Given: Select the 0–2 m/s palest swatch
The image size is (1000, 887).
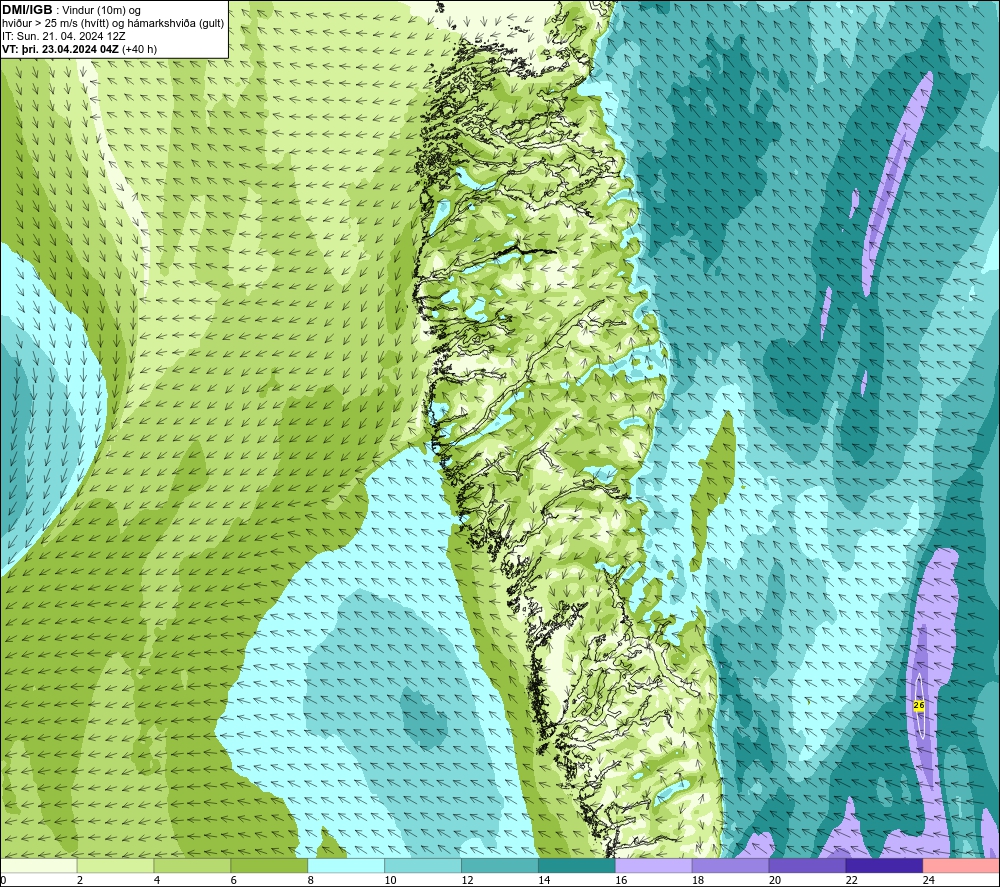Looking at the screenshot, I should coord(39,866).
